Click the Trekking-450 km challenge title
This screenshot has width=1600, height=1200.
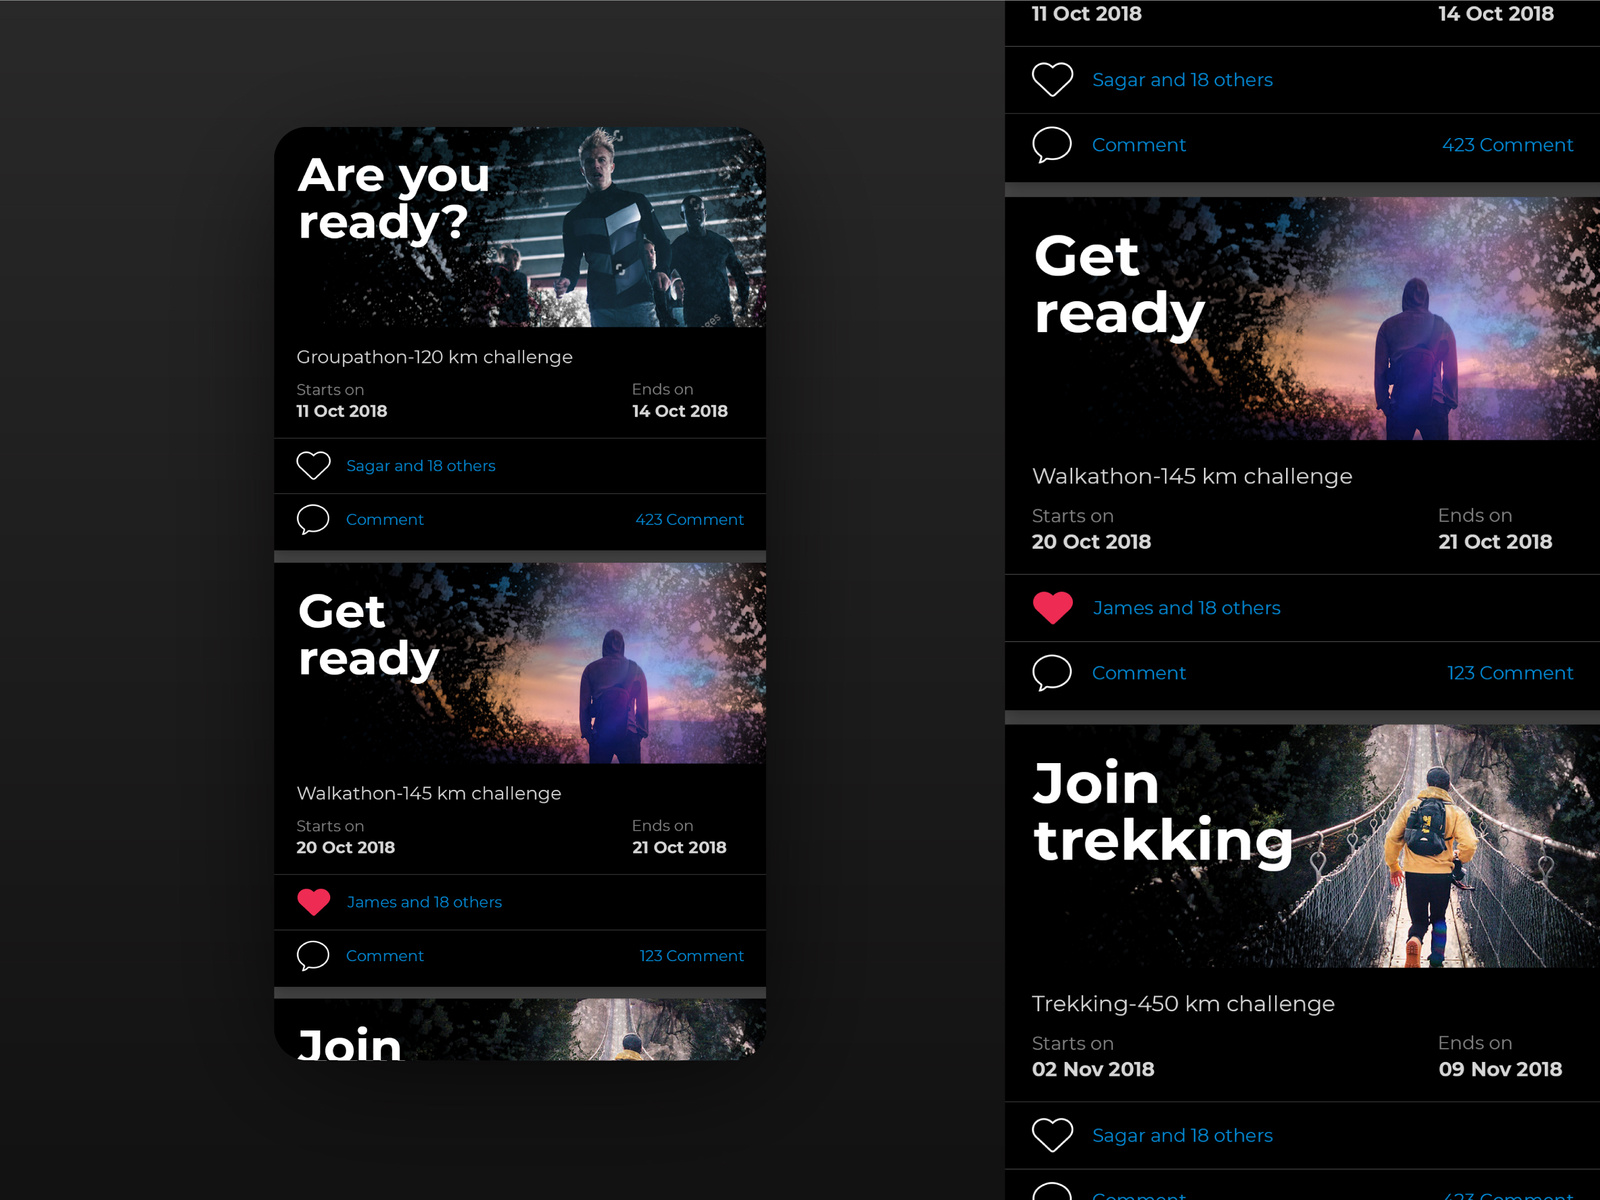[x=1183, y=1003]
